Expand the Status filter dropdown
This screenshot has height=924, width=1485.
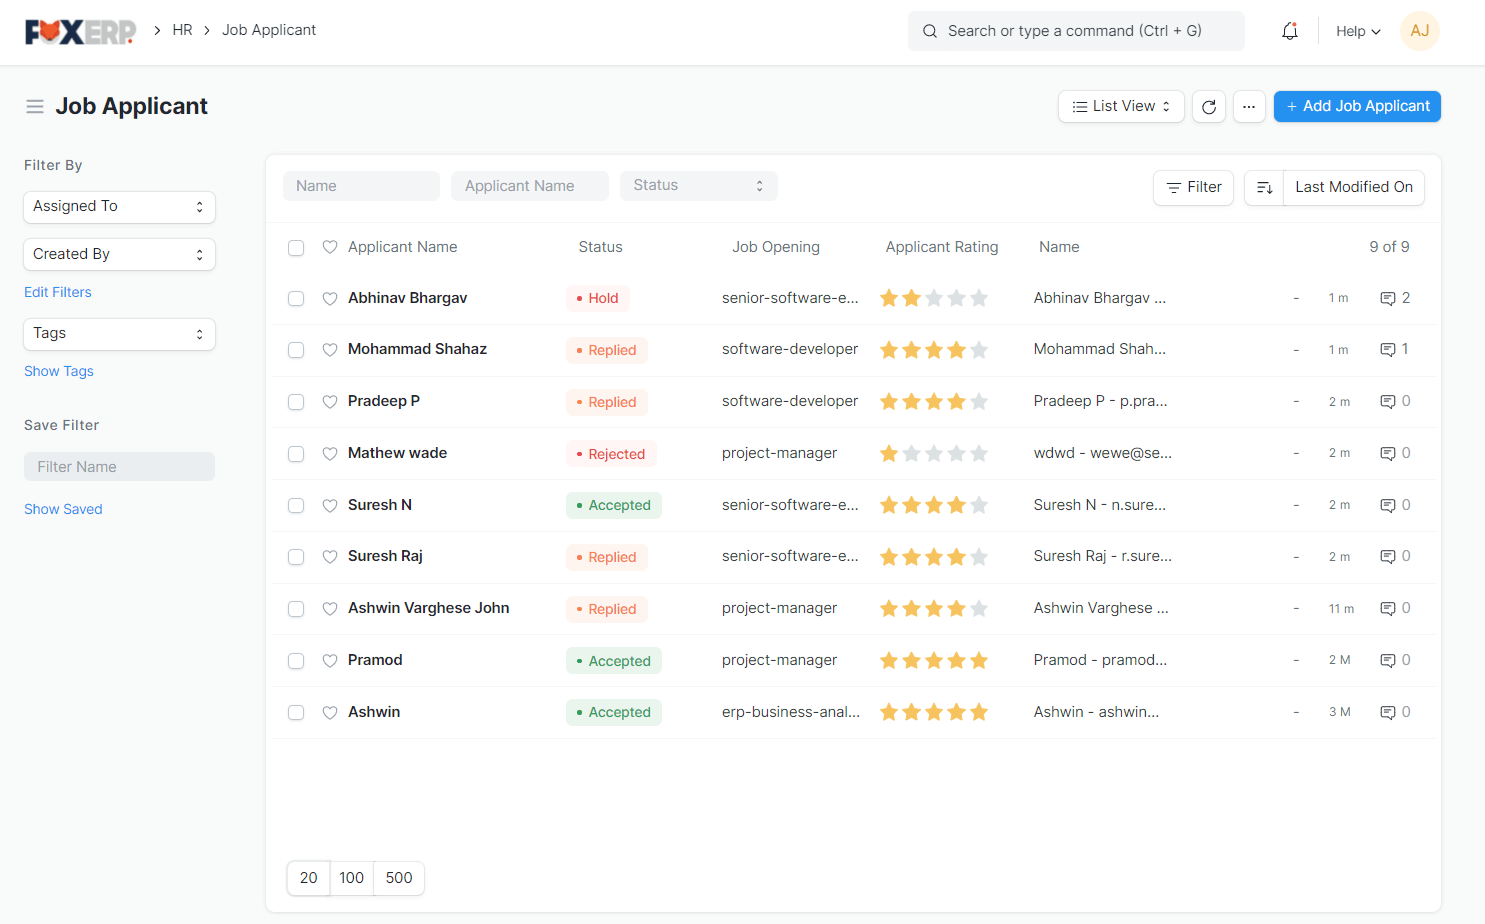(x=698, y=185)
